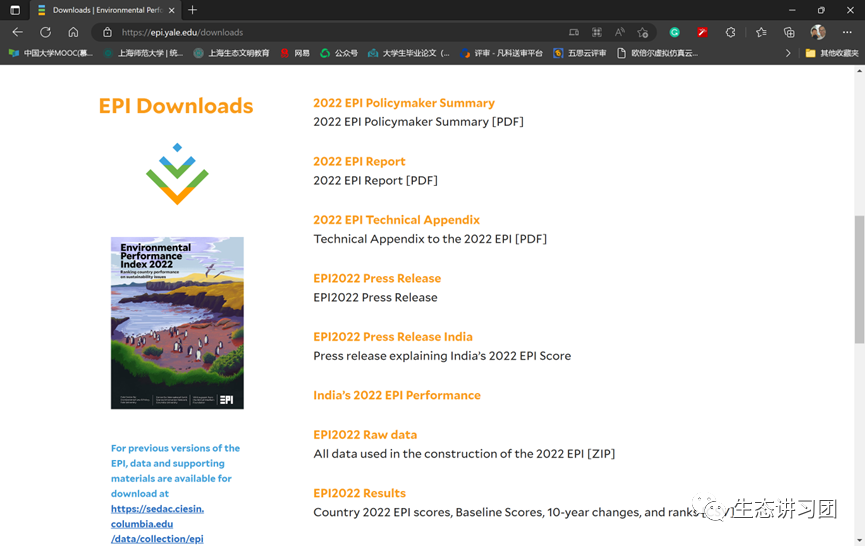865x546 pixels.
Task: Open the 2022 EPI Report link
Action: [x=359, y=162]
